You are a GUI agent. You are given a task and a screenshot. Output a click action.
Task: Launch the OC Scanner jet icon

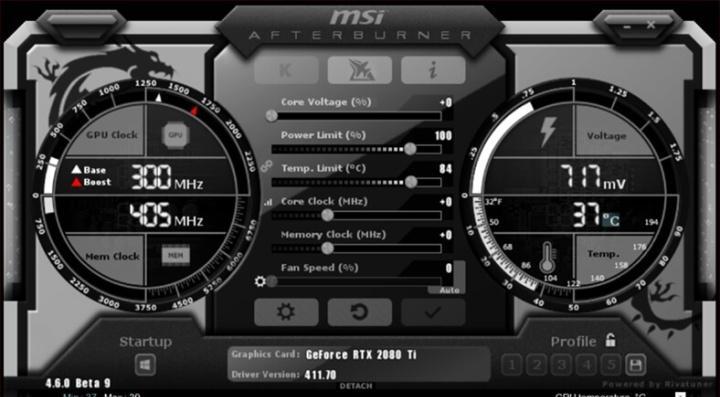(x=360, y=70)
